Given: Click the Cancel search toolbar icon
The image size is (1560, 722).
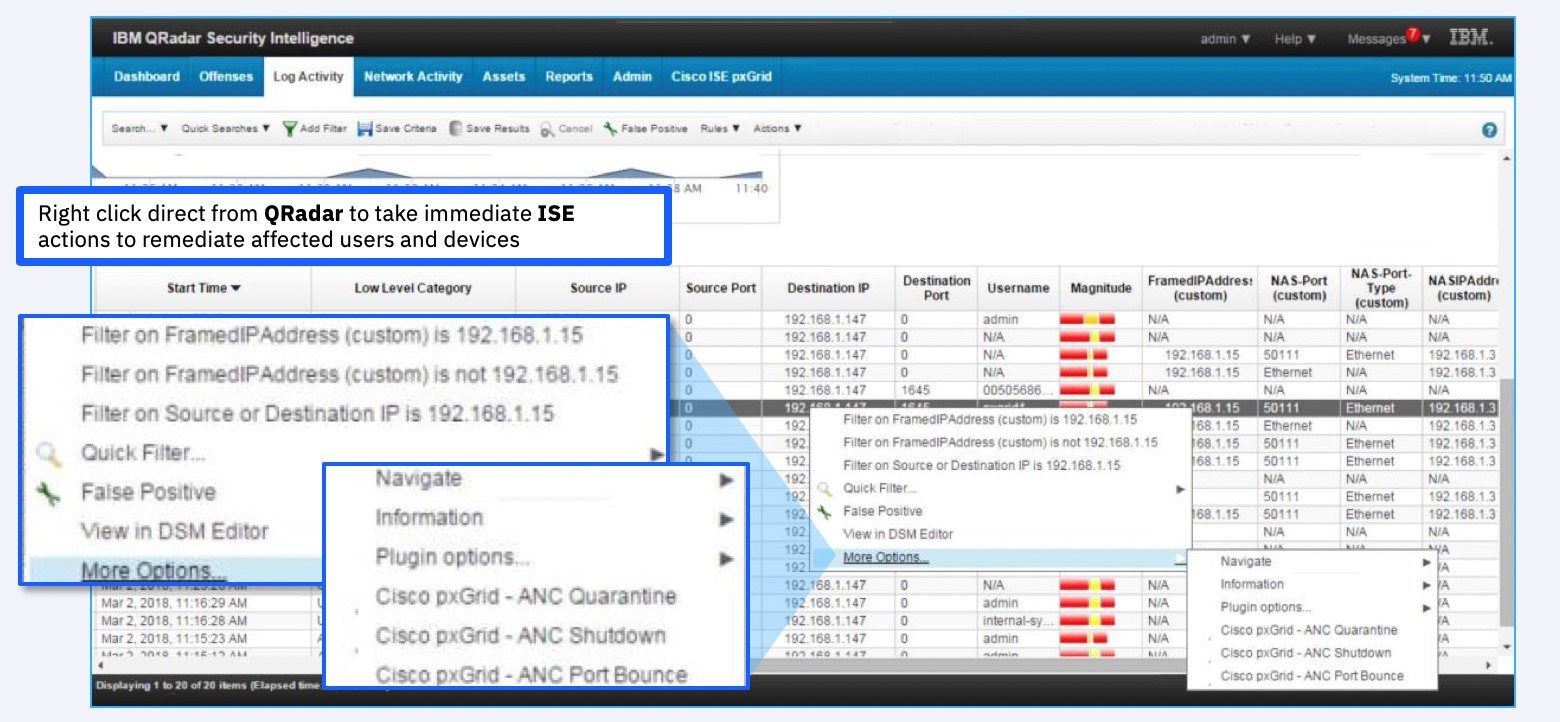Looking at the screenshot, I should click(548, 129).
